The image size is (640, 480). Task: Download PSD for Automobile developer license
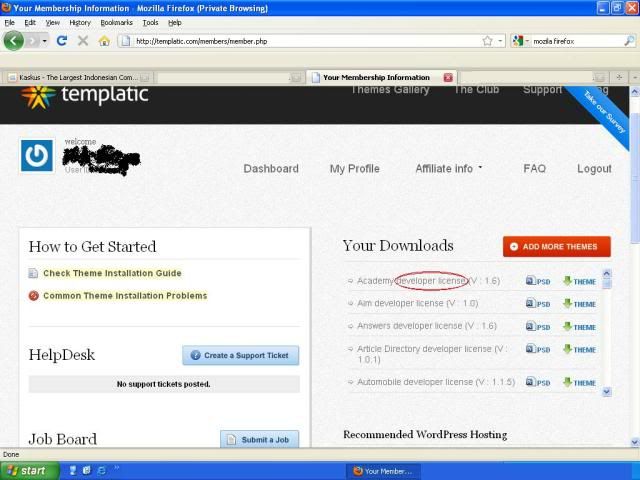click(538, 382)
